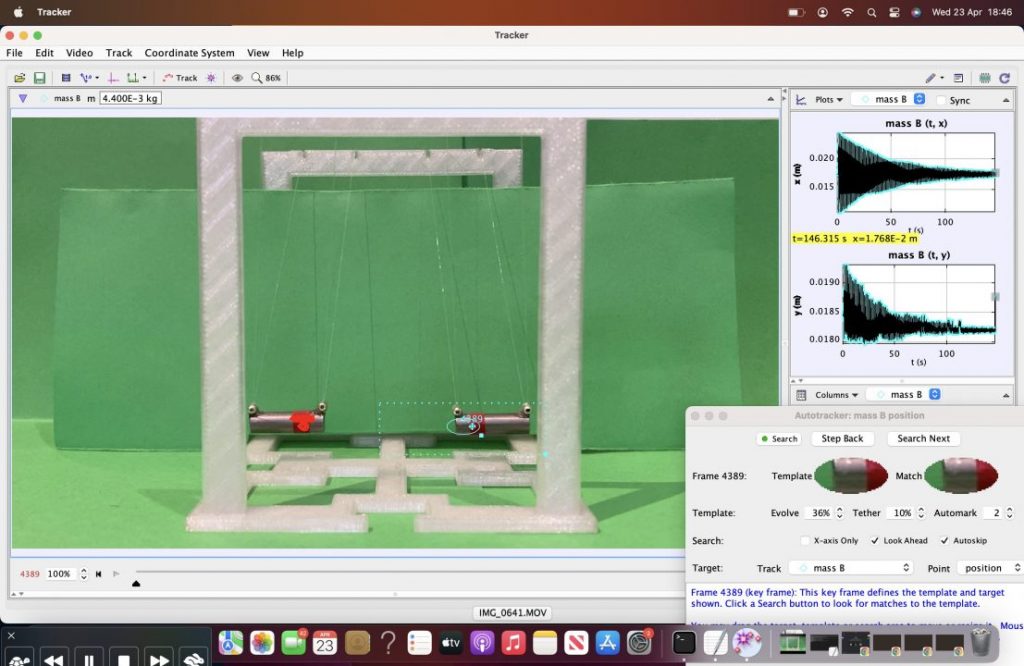
Task: Open the Target Track mass B dropdown
Action: pyautogui.click(x=851, y=568)
